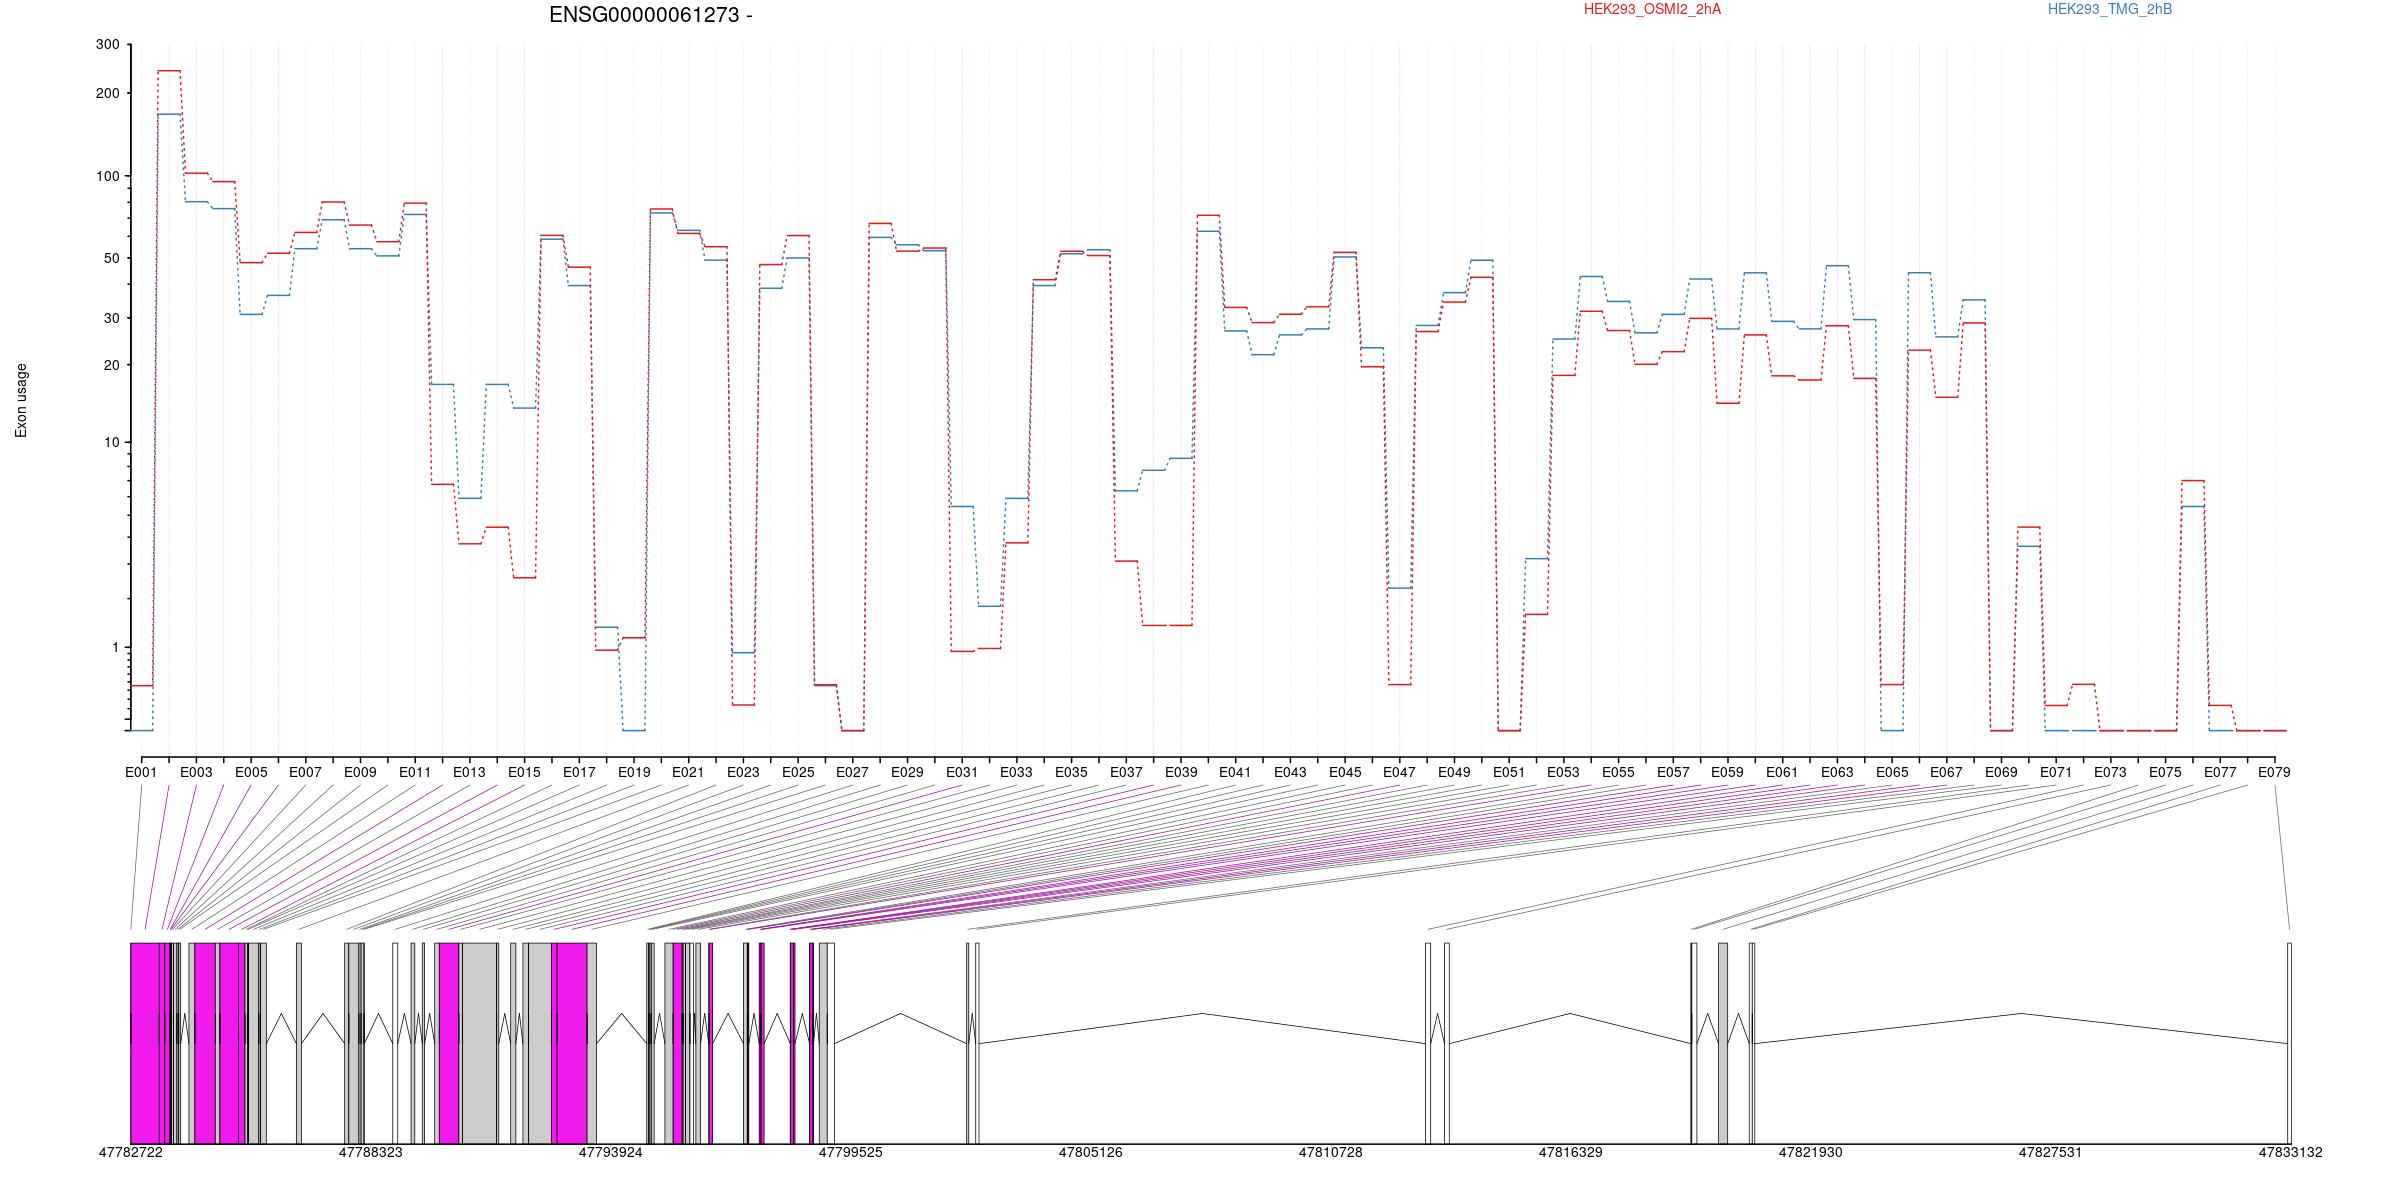Click y-axis tick value 1
Viewport: 2400px width, 1200px height.
tap(115, 647)
